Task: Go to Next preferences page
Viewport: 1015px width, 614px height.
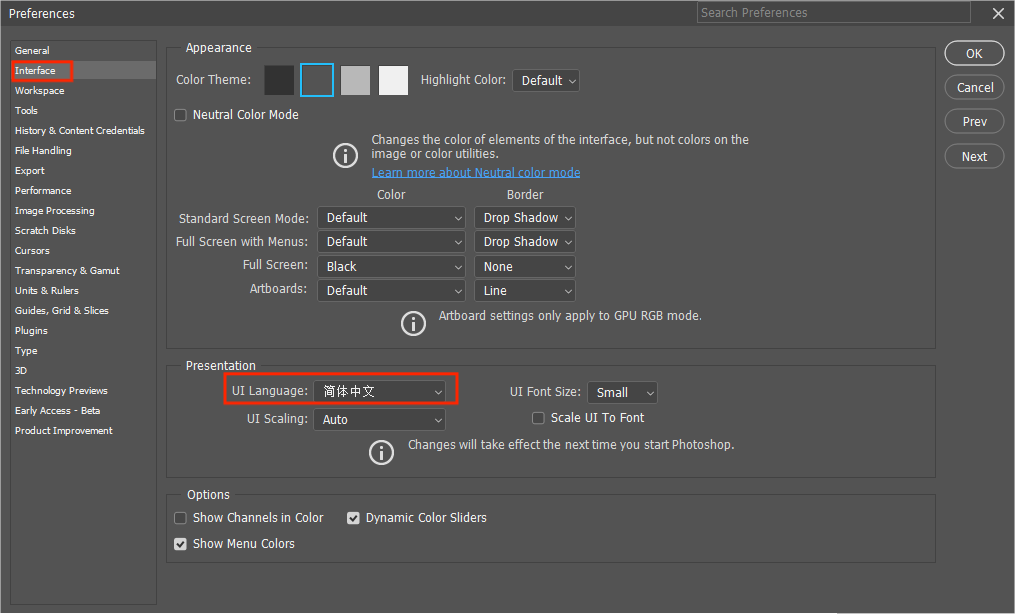Action: [974, 157]
